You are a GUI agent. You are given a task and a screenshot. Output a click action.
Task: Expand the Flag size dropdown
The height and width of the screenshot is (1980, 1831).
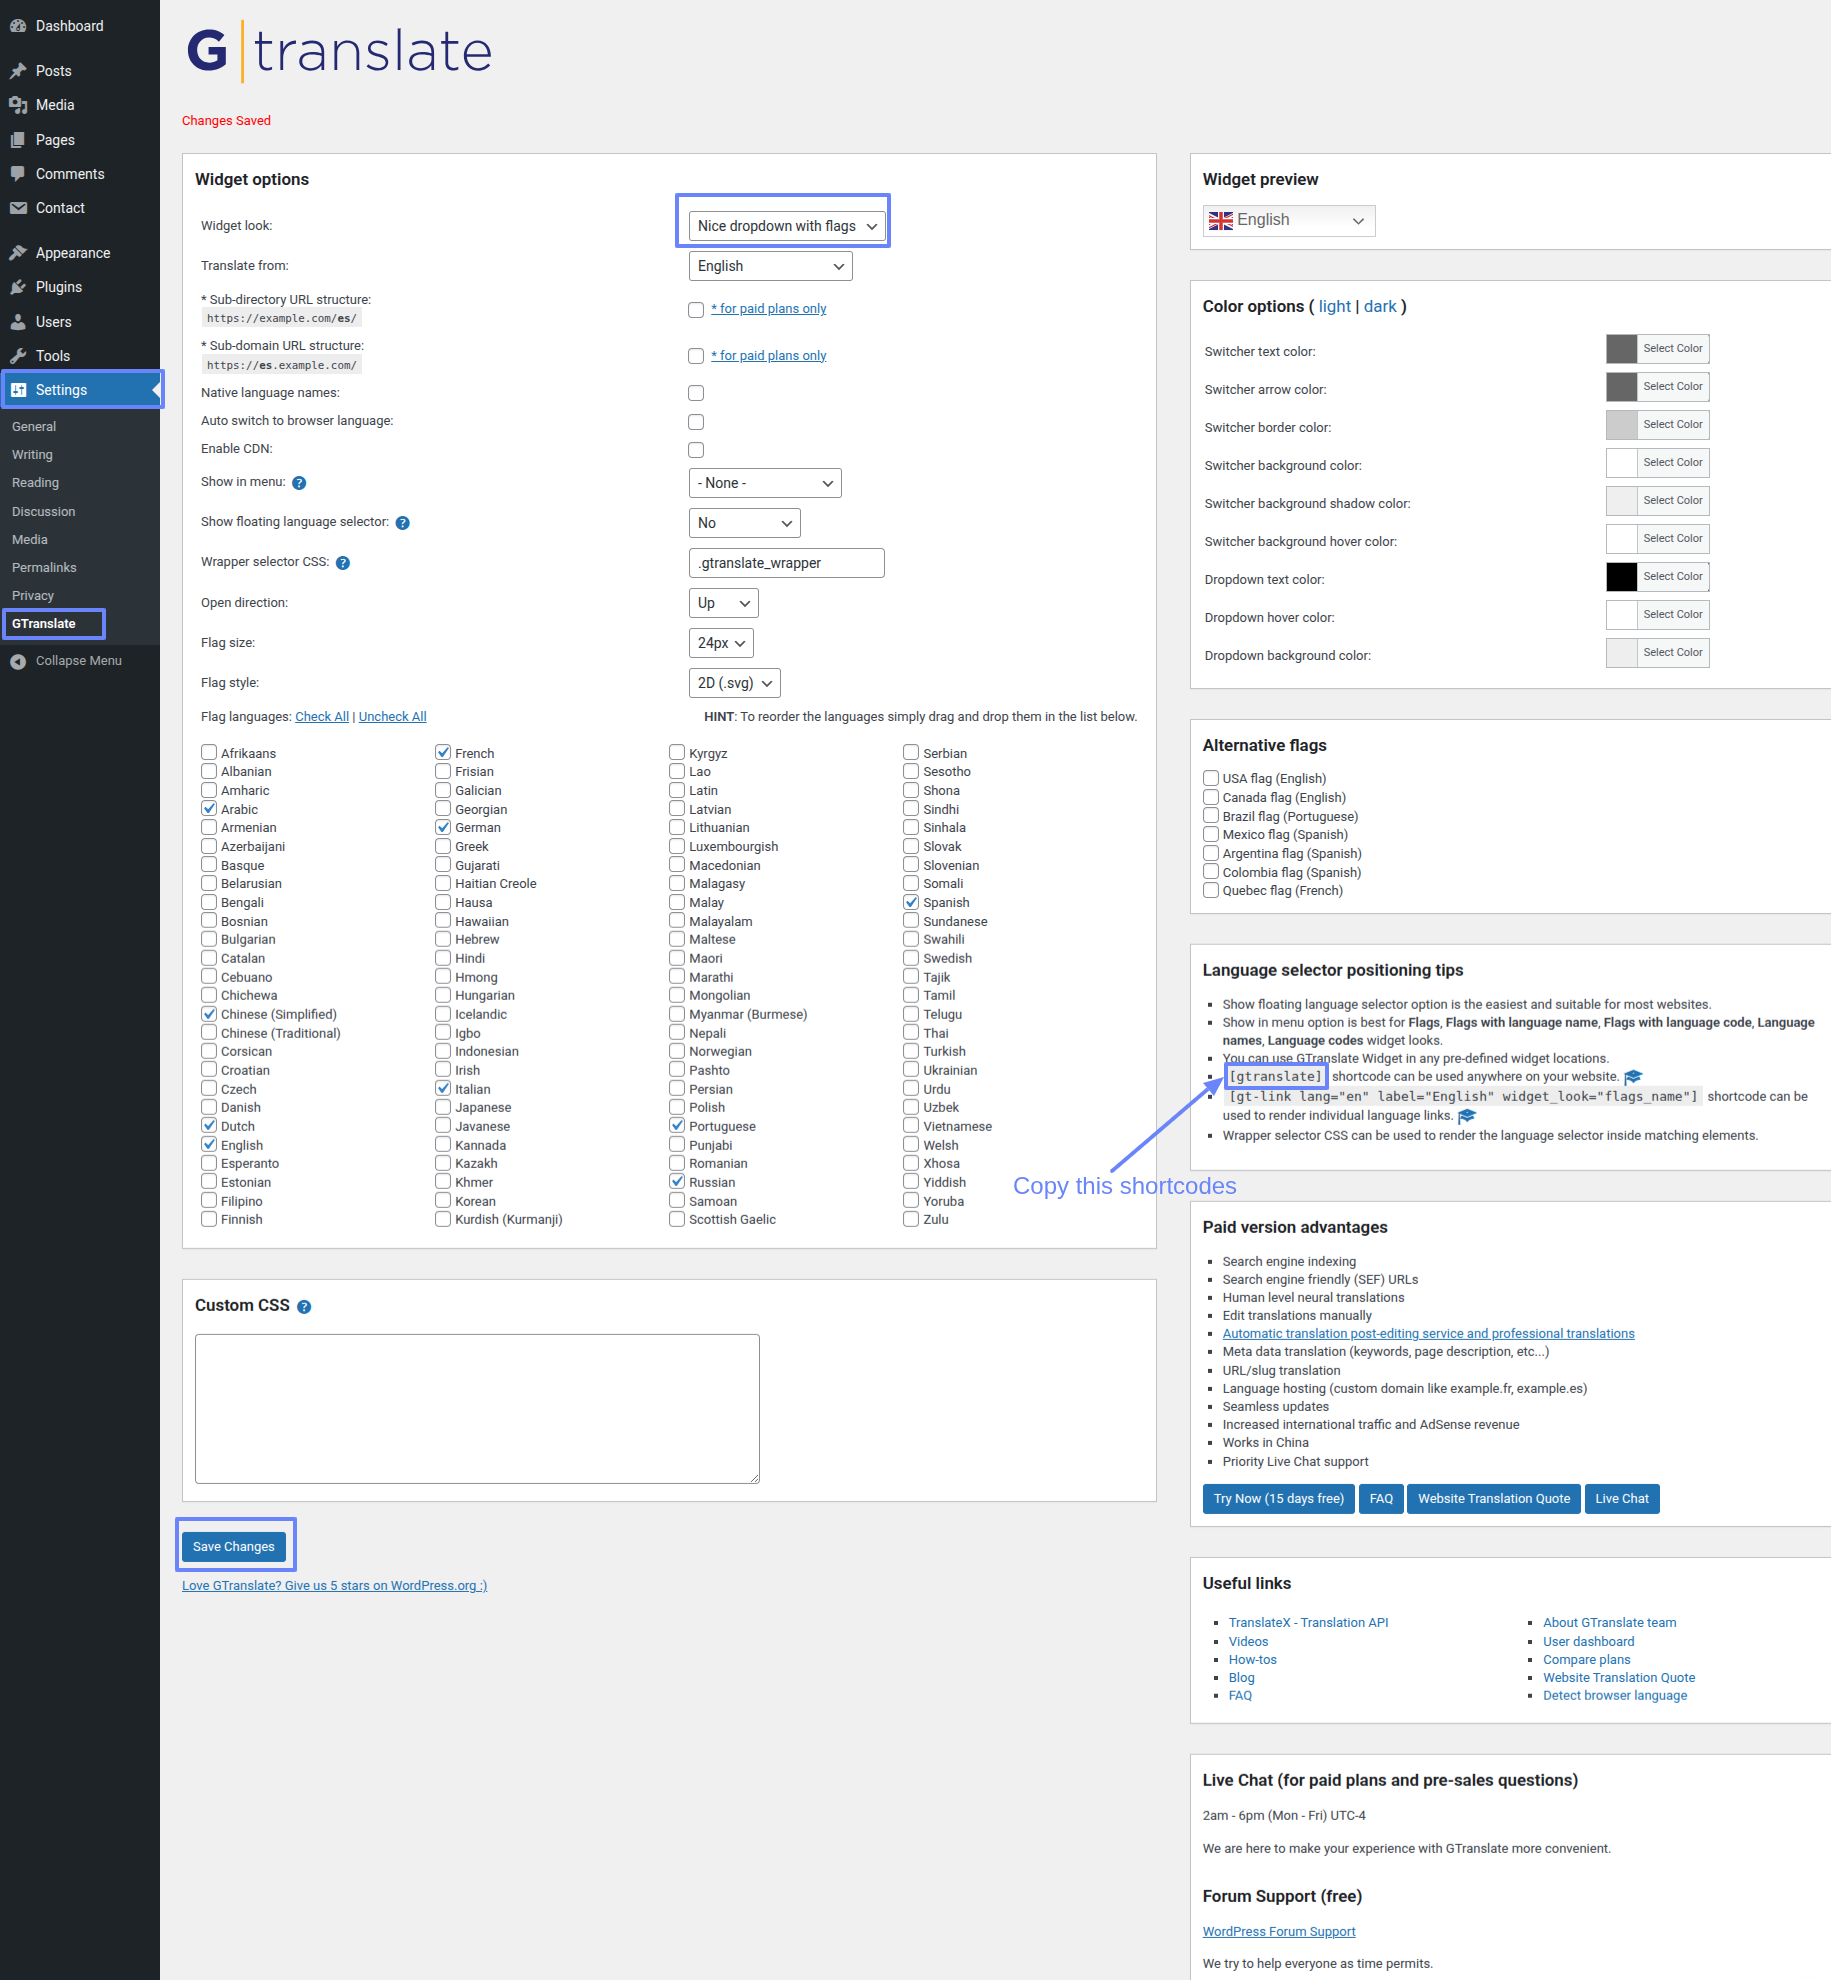coord(720,643)
